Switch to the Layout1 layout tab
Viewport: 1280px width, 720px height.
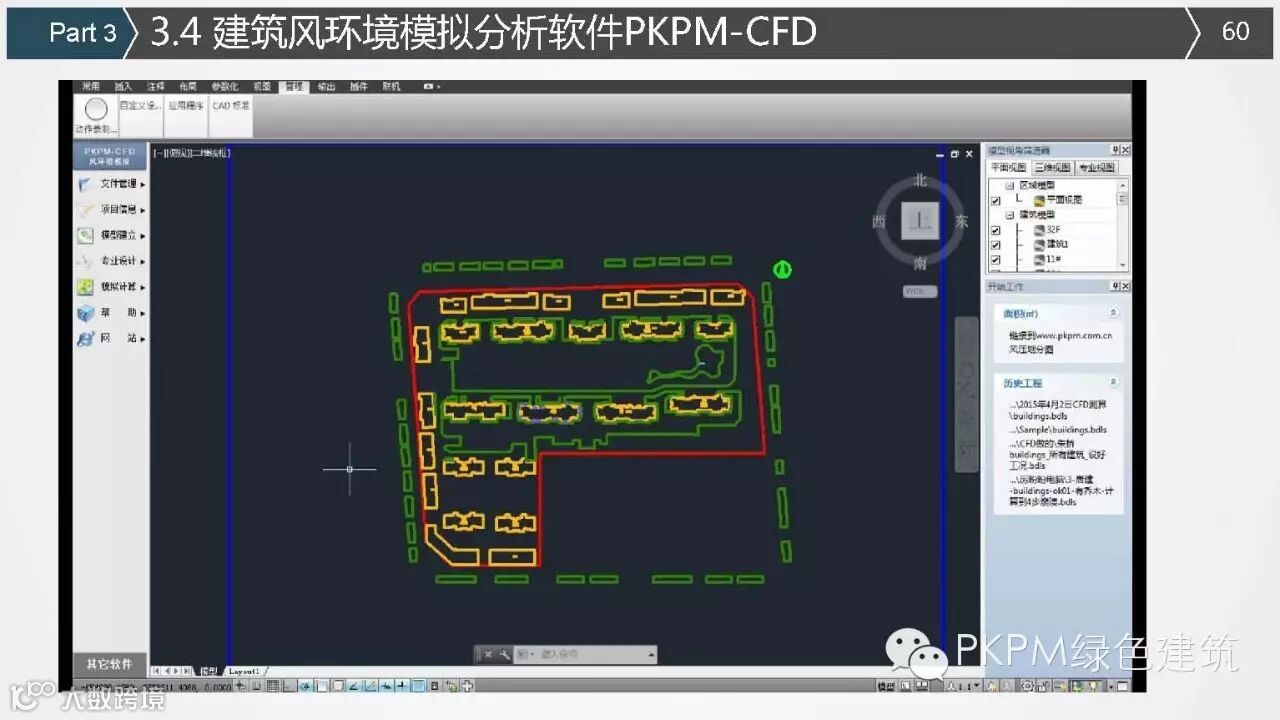(244, 671)
